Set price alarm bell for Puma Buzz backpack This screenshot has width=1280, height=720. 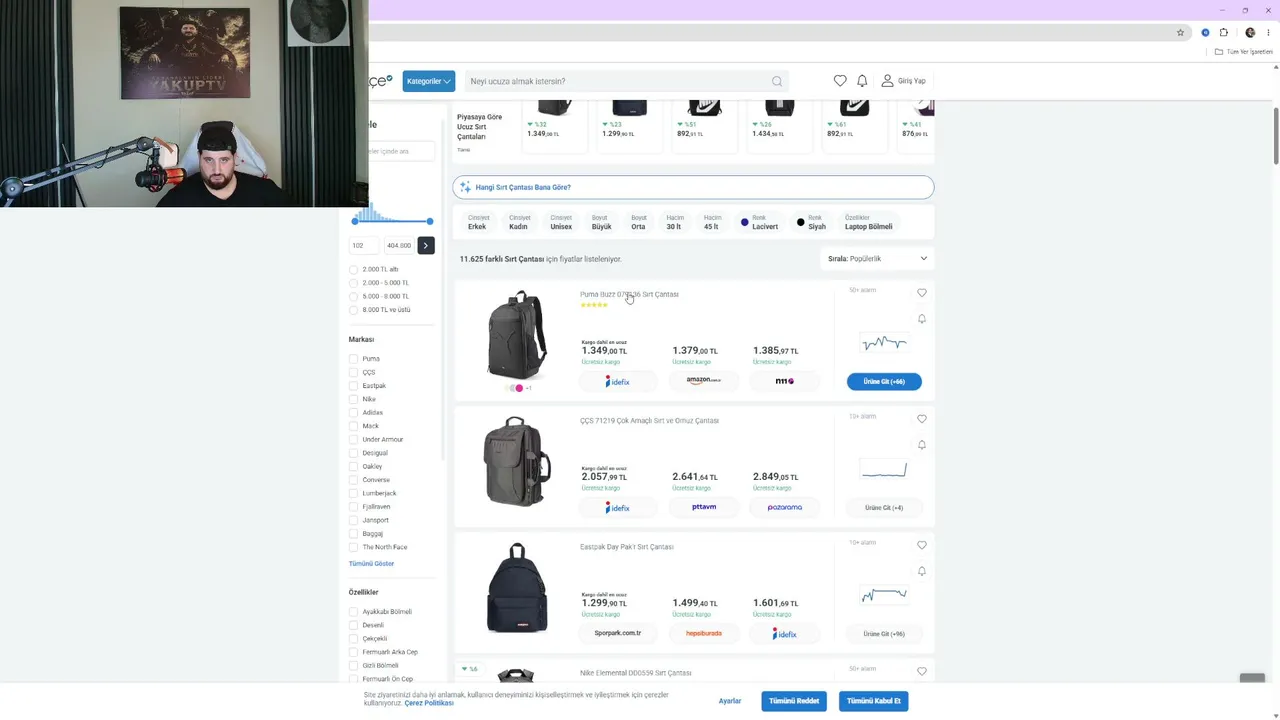pos(922,319)
